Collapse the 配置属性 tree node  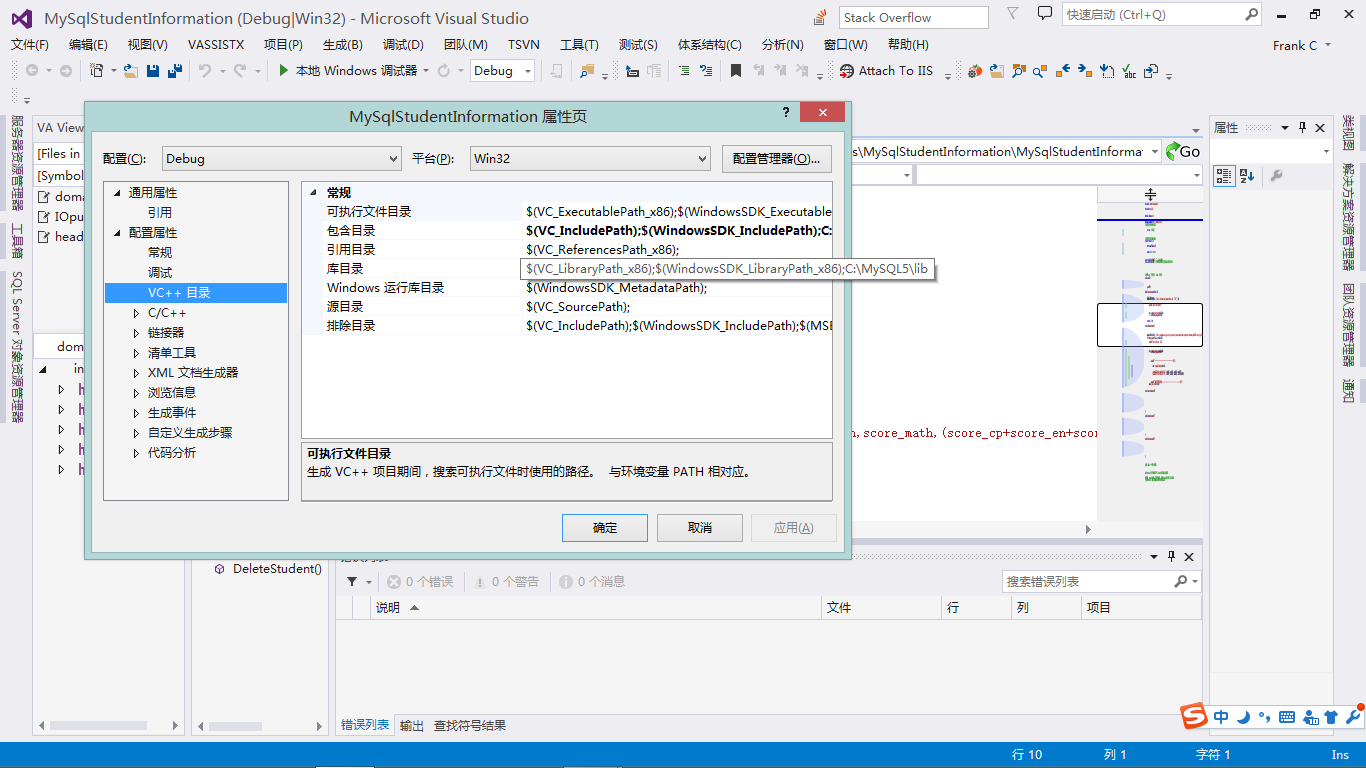point(117,233)
